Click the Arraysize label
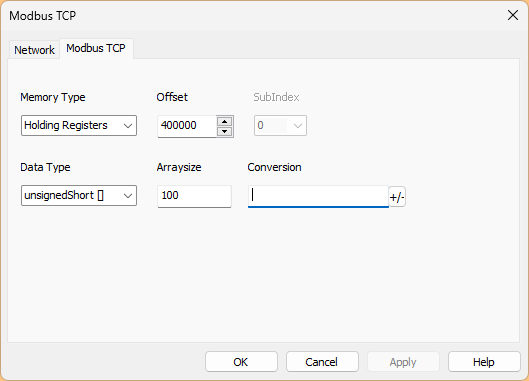The width and height of the screenshot is (529, 381). 179,167
